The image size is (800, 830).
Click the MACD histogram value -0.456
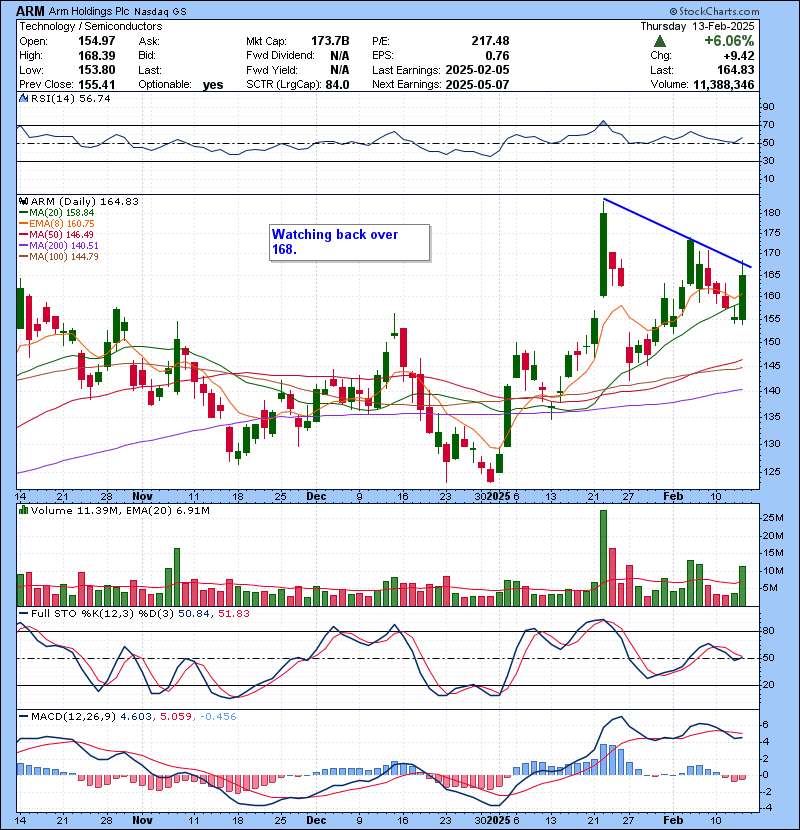pyautogui.click(x=218, y=717)
